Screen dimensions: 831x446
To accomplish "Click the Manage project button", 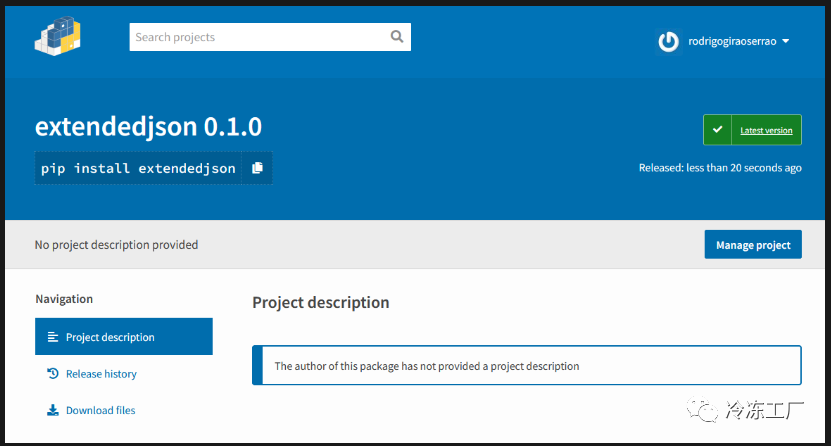I will (x=753, y=245).
